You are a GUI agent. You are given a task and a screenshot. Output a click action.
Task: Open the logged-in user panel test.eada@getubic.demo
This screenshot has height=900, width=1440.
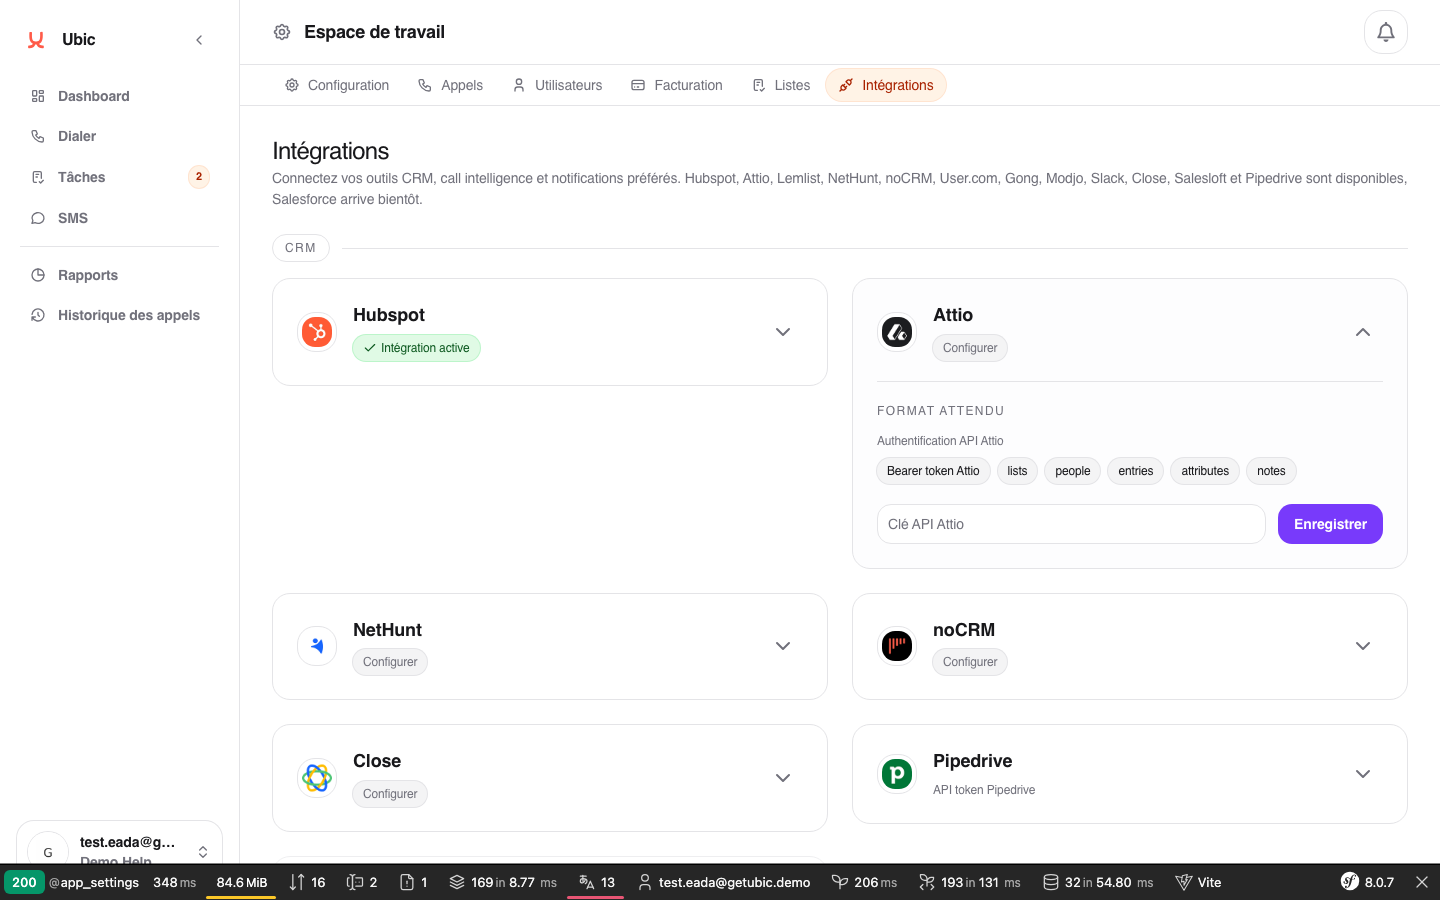click(724, 882)
